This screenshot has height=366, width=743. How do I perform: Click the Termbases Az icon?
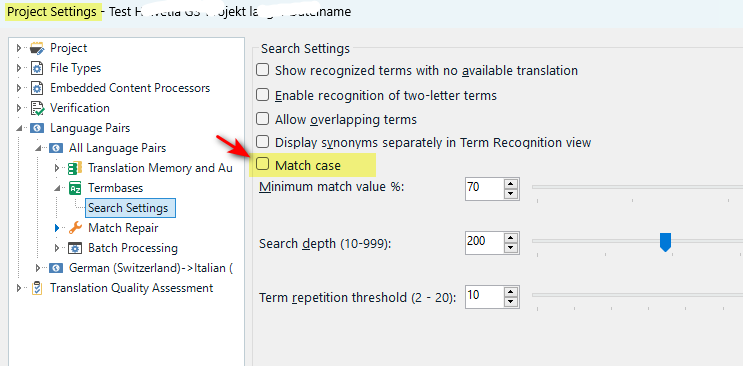coord(75,188)
